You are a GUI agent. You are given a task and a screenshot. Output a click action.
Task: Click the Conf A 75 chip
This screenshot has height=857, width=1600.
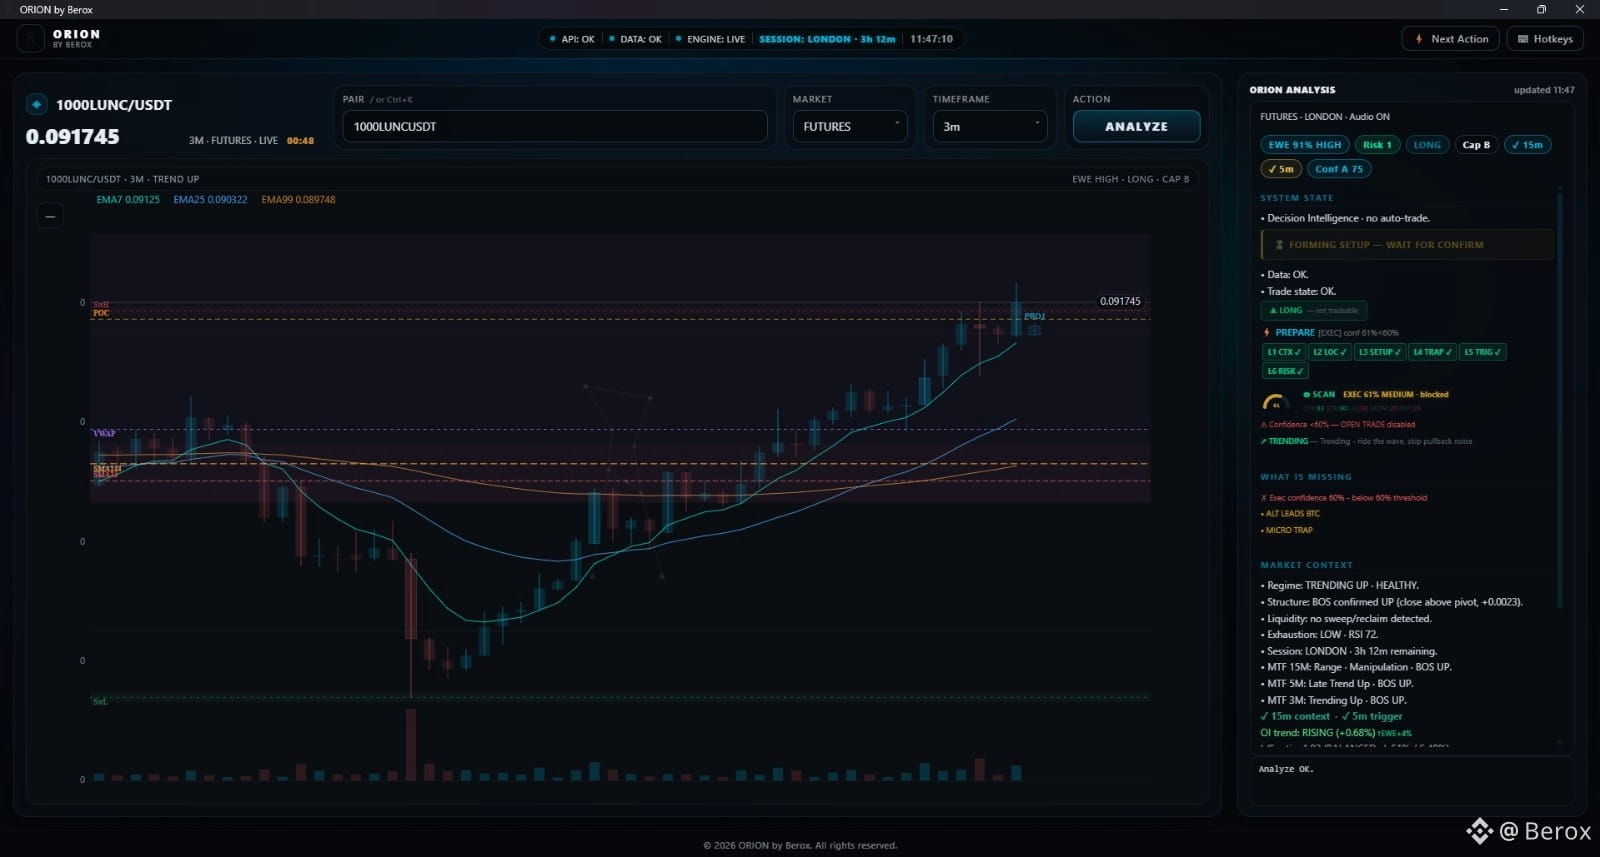(1339, 169)
